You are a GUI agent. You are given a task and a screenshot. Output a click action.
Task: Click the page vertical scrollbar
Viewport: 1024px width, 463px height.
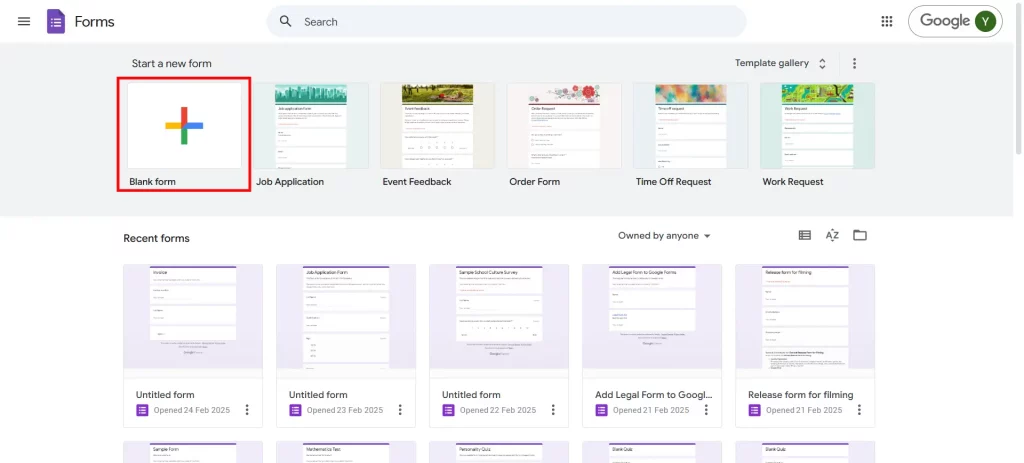(x=1018, y=78)
